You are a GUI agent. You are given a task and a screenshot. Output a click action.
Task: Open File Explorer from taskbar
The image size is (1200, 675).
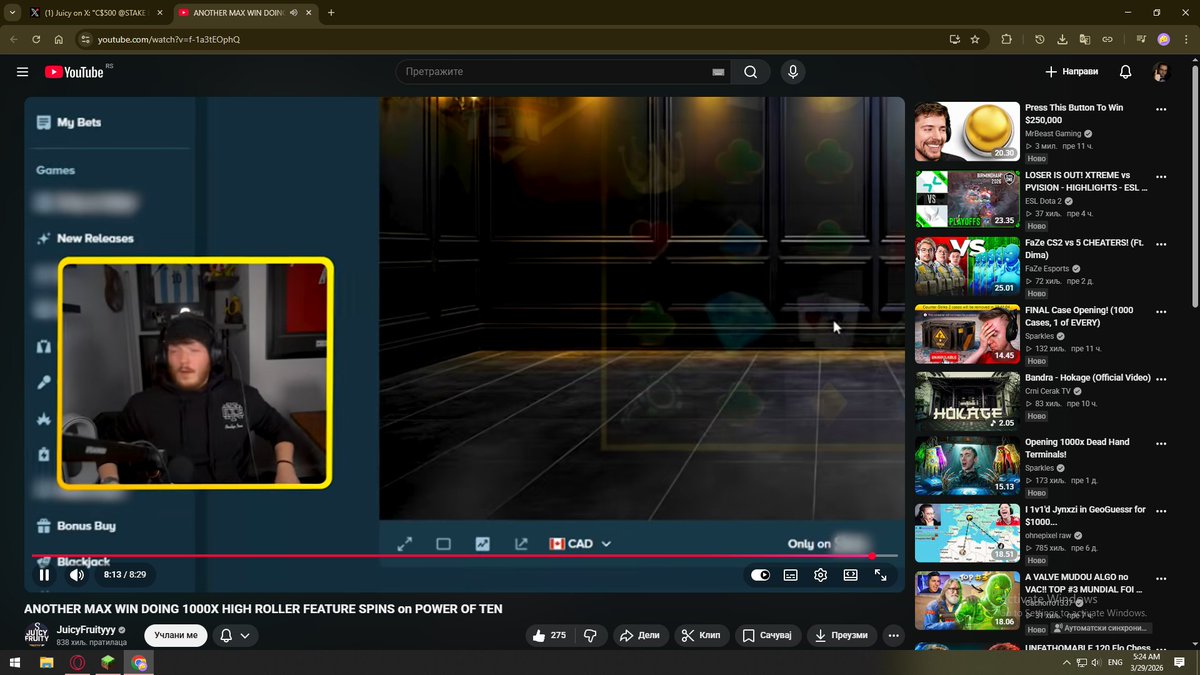click(47, 662)
